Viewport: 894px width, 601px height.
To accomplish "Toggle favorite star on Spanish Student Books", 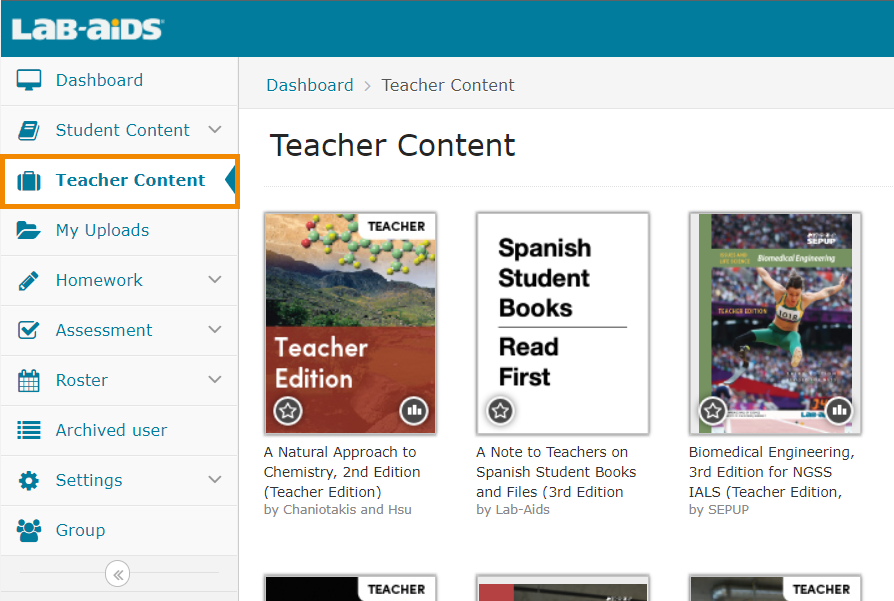I will pos(500,410).
